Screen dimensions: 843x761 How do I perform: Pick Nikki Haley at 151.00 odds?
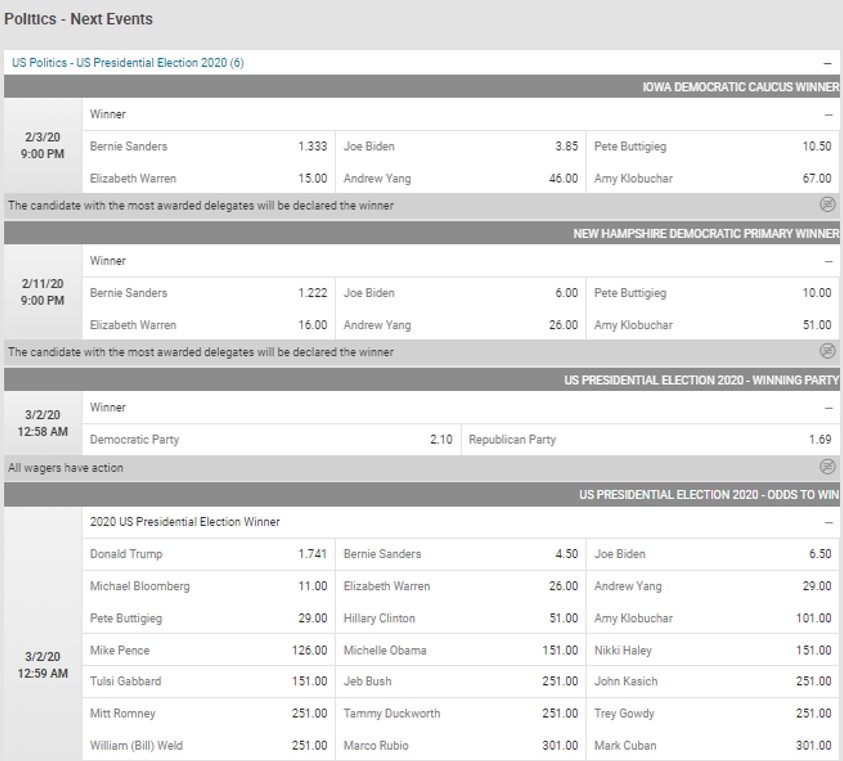pos(713,650)
